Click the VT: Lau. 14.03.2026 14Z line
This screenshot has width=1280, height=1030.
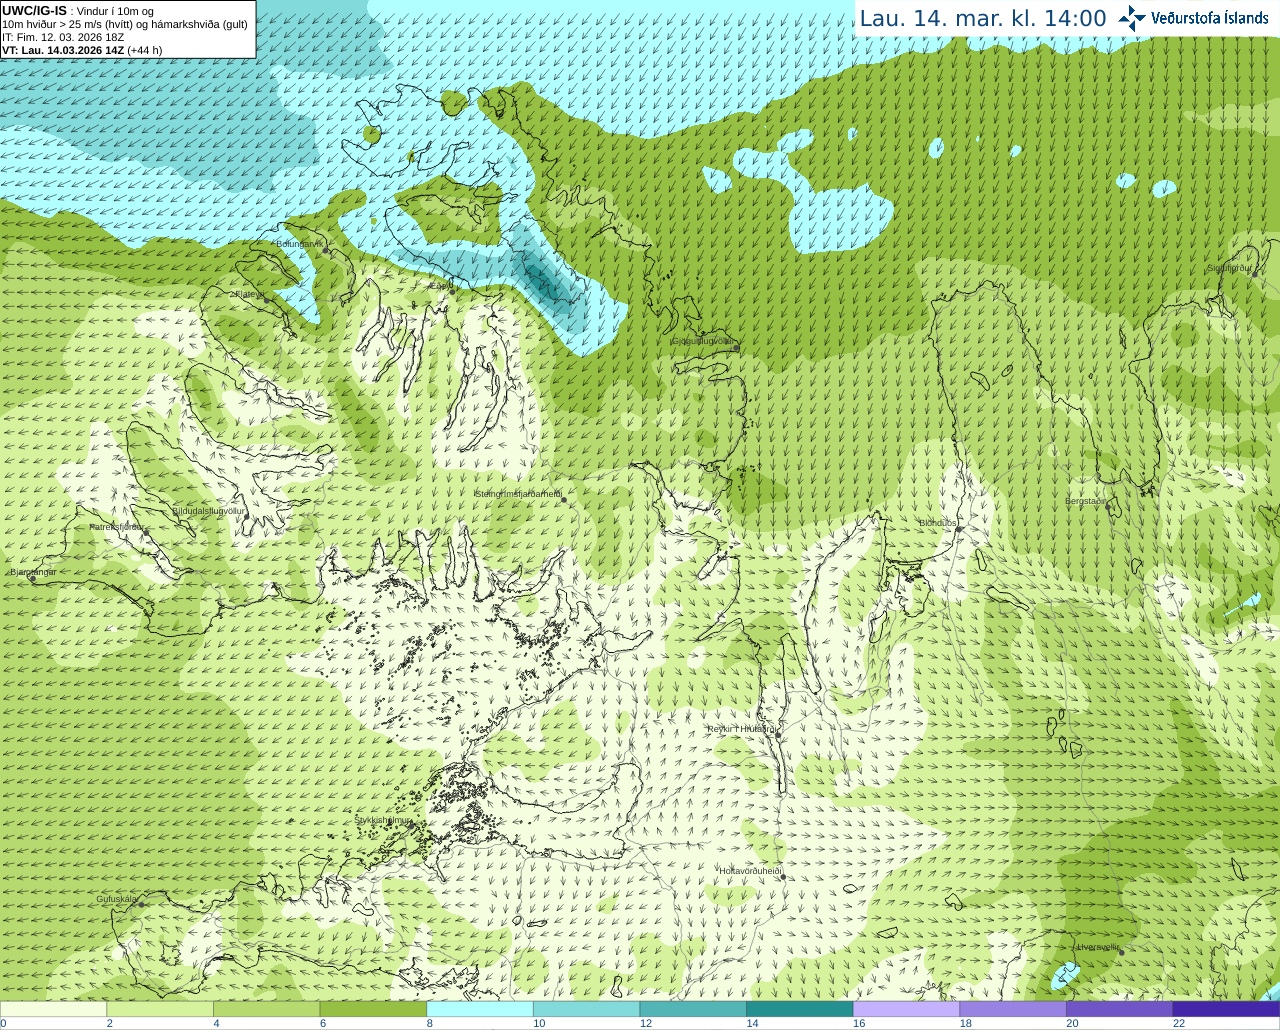point(82,50)
